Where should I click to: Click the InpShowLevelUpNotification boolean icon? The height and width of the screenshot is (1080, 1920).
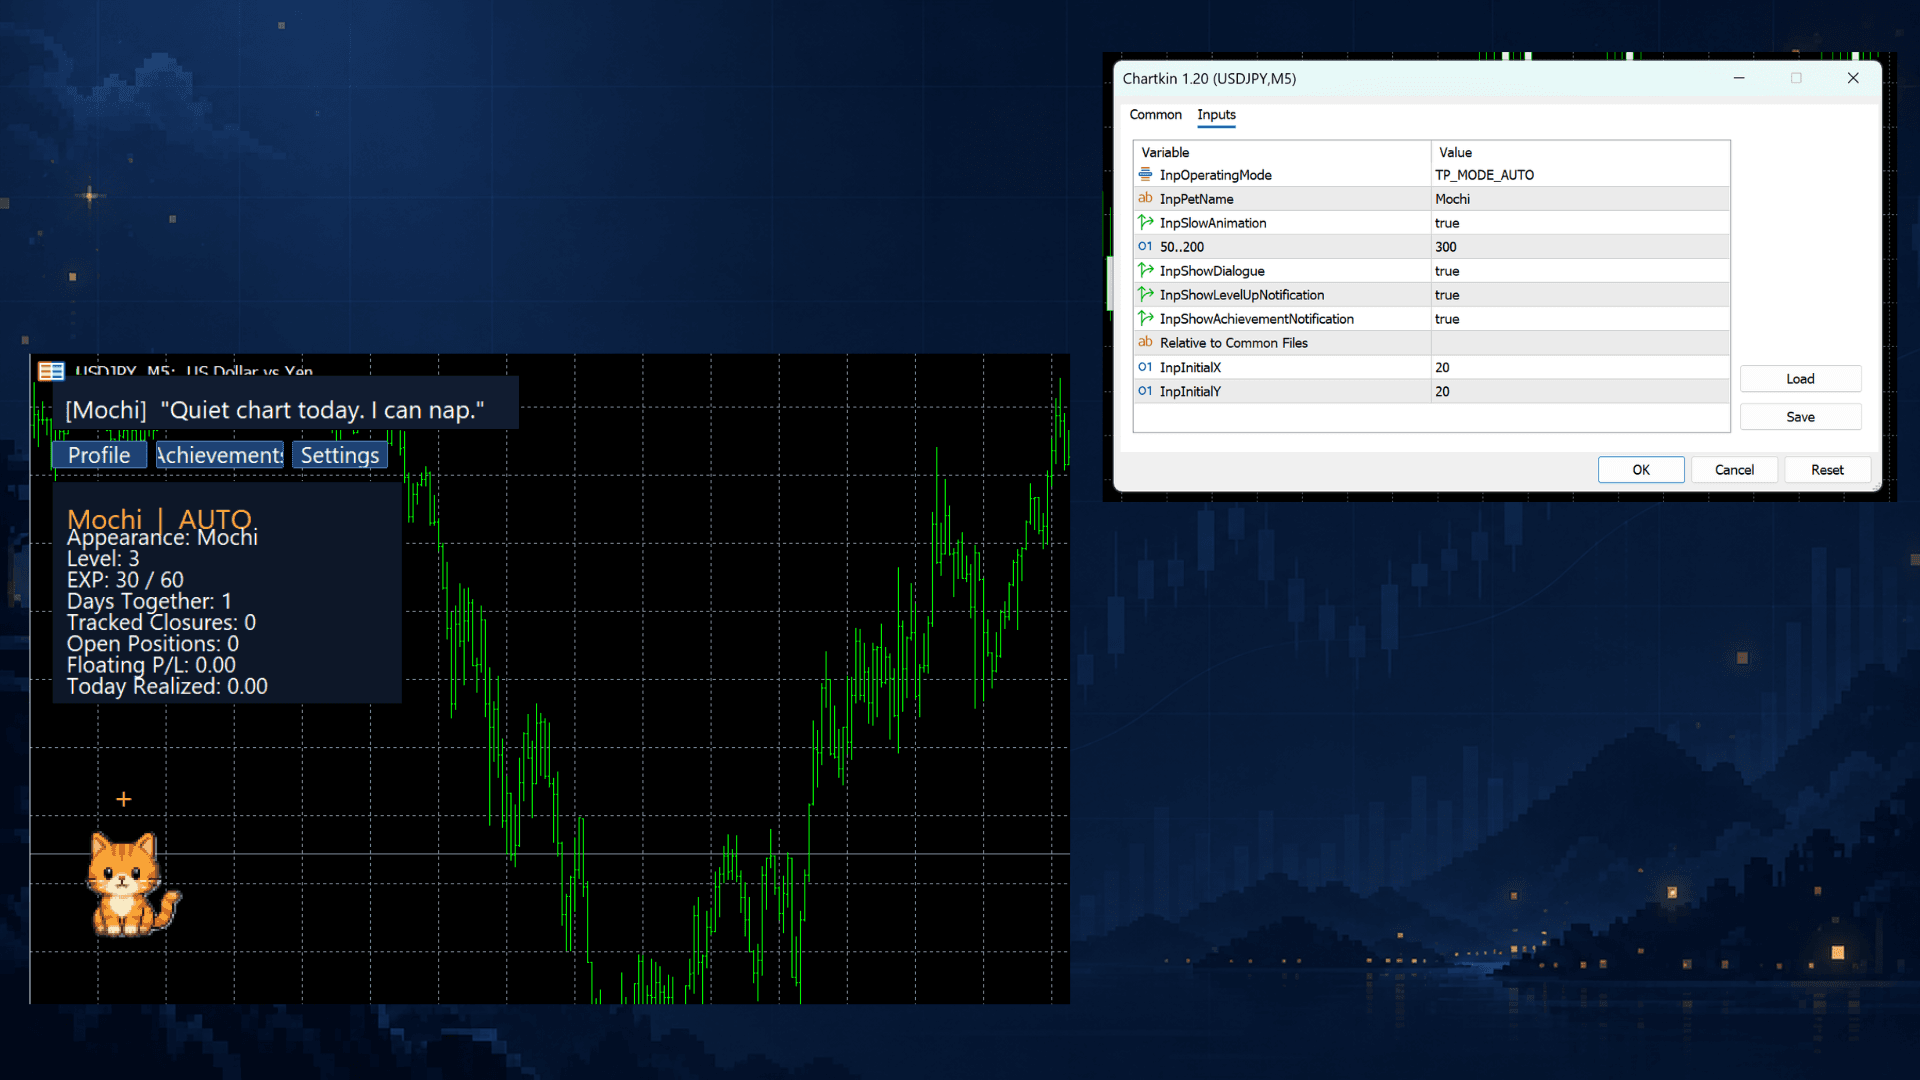pos(1145,294)
